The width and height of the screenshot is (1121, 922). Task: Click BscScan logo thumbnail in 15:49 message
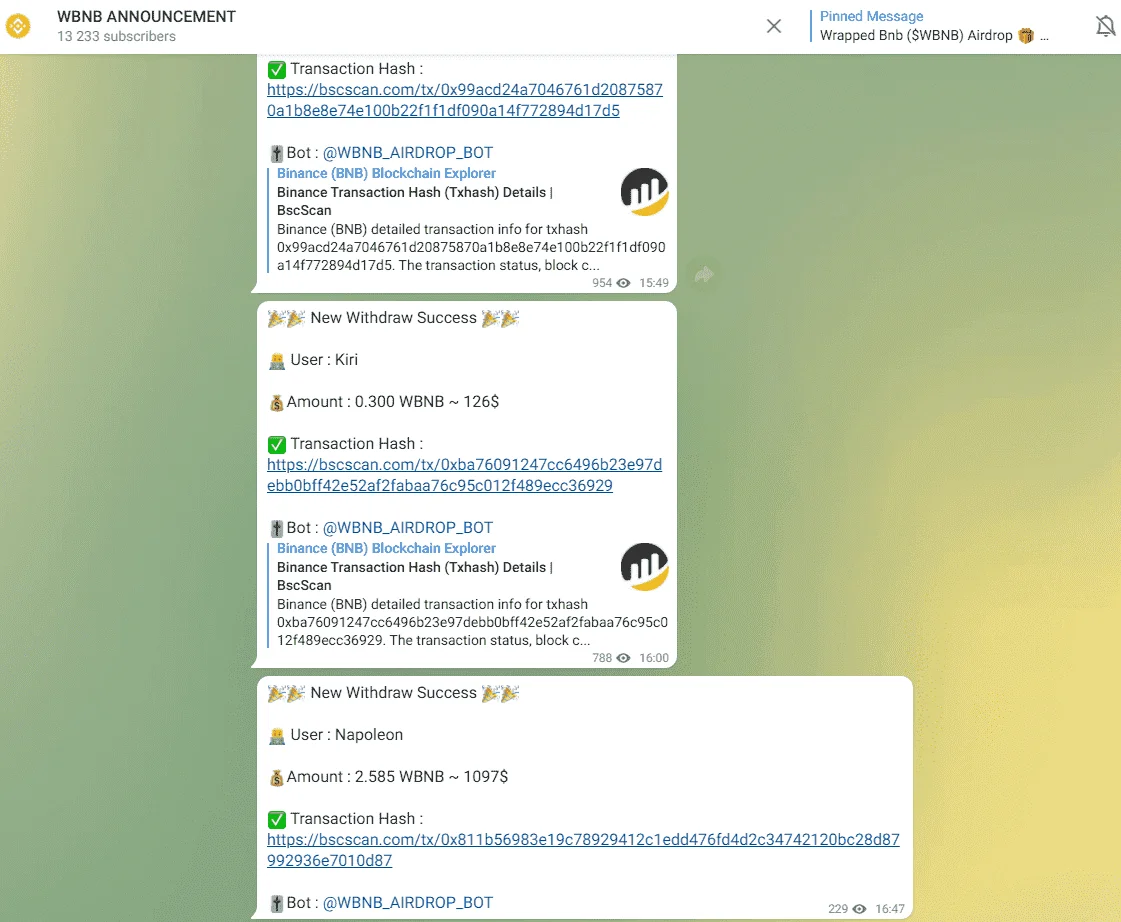coord(644,192)
